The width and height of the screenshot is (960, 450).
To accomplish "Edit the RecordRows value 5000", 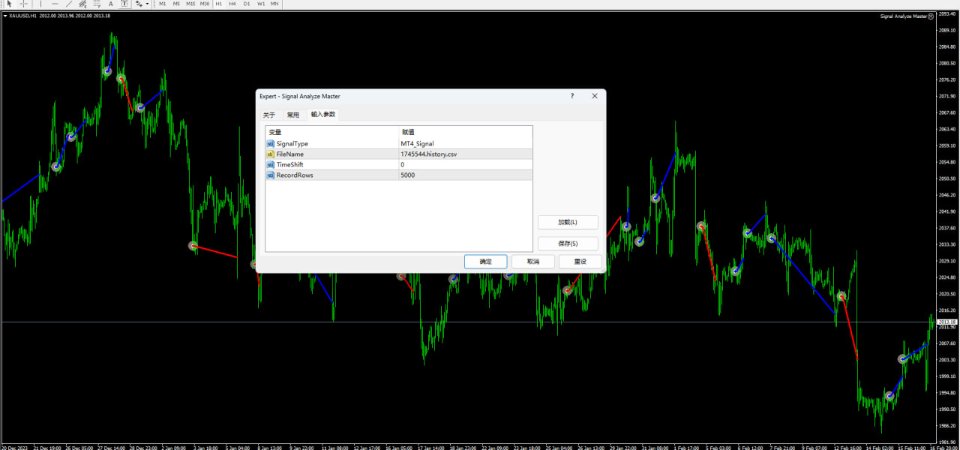I will pos(465,175).
